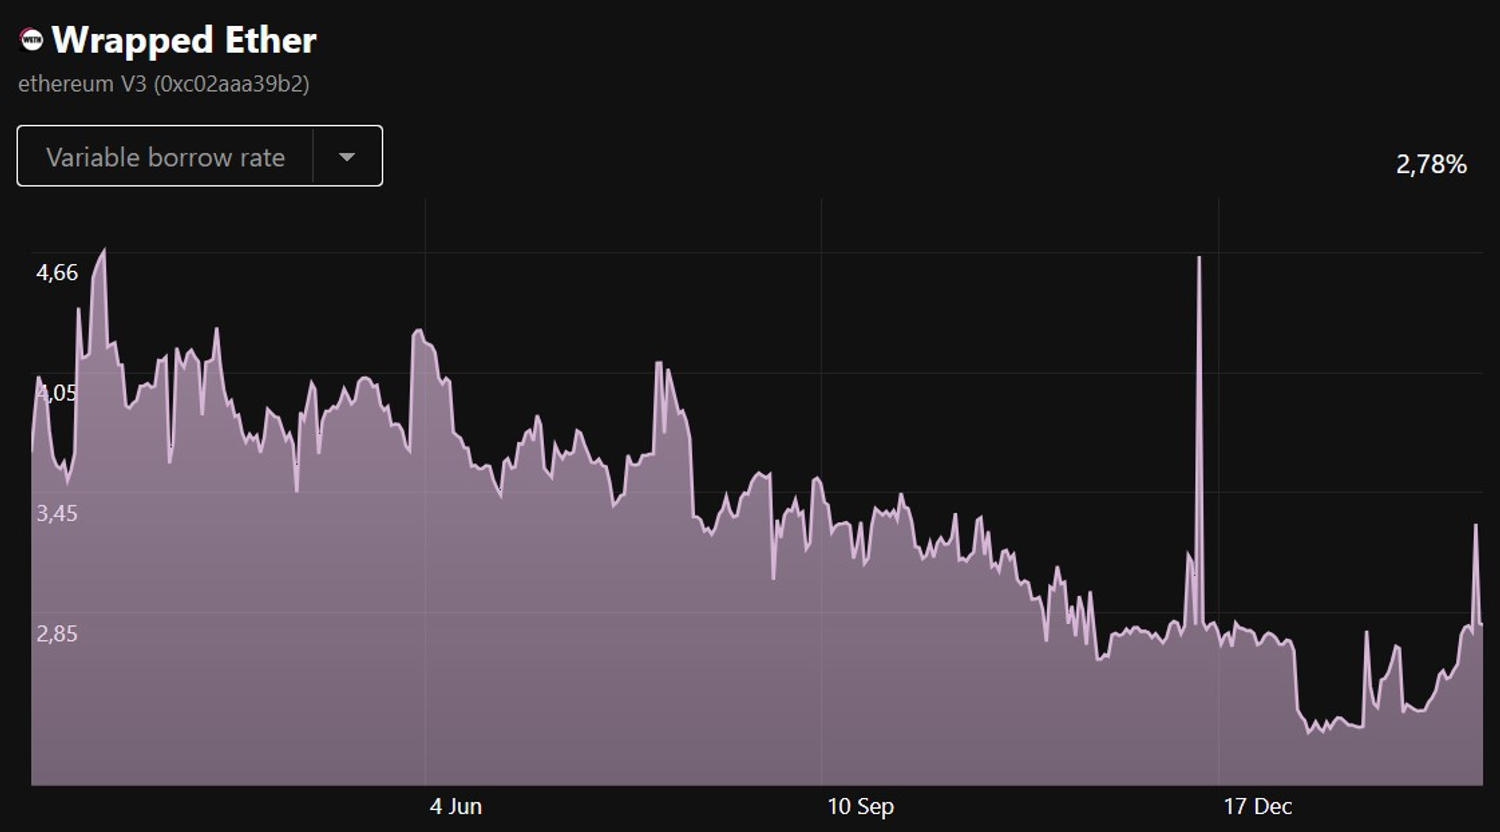Click the 2,85 y-axis label
This screenshot has height=832, width=1500.
pos(57,633)
